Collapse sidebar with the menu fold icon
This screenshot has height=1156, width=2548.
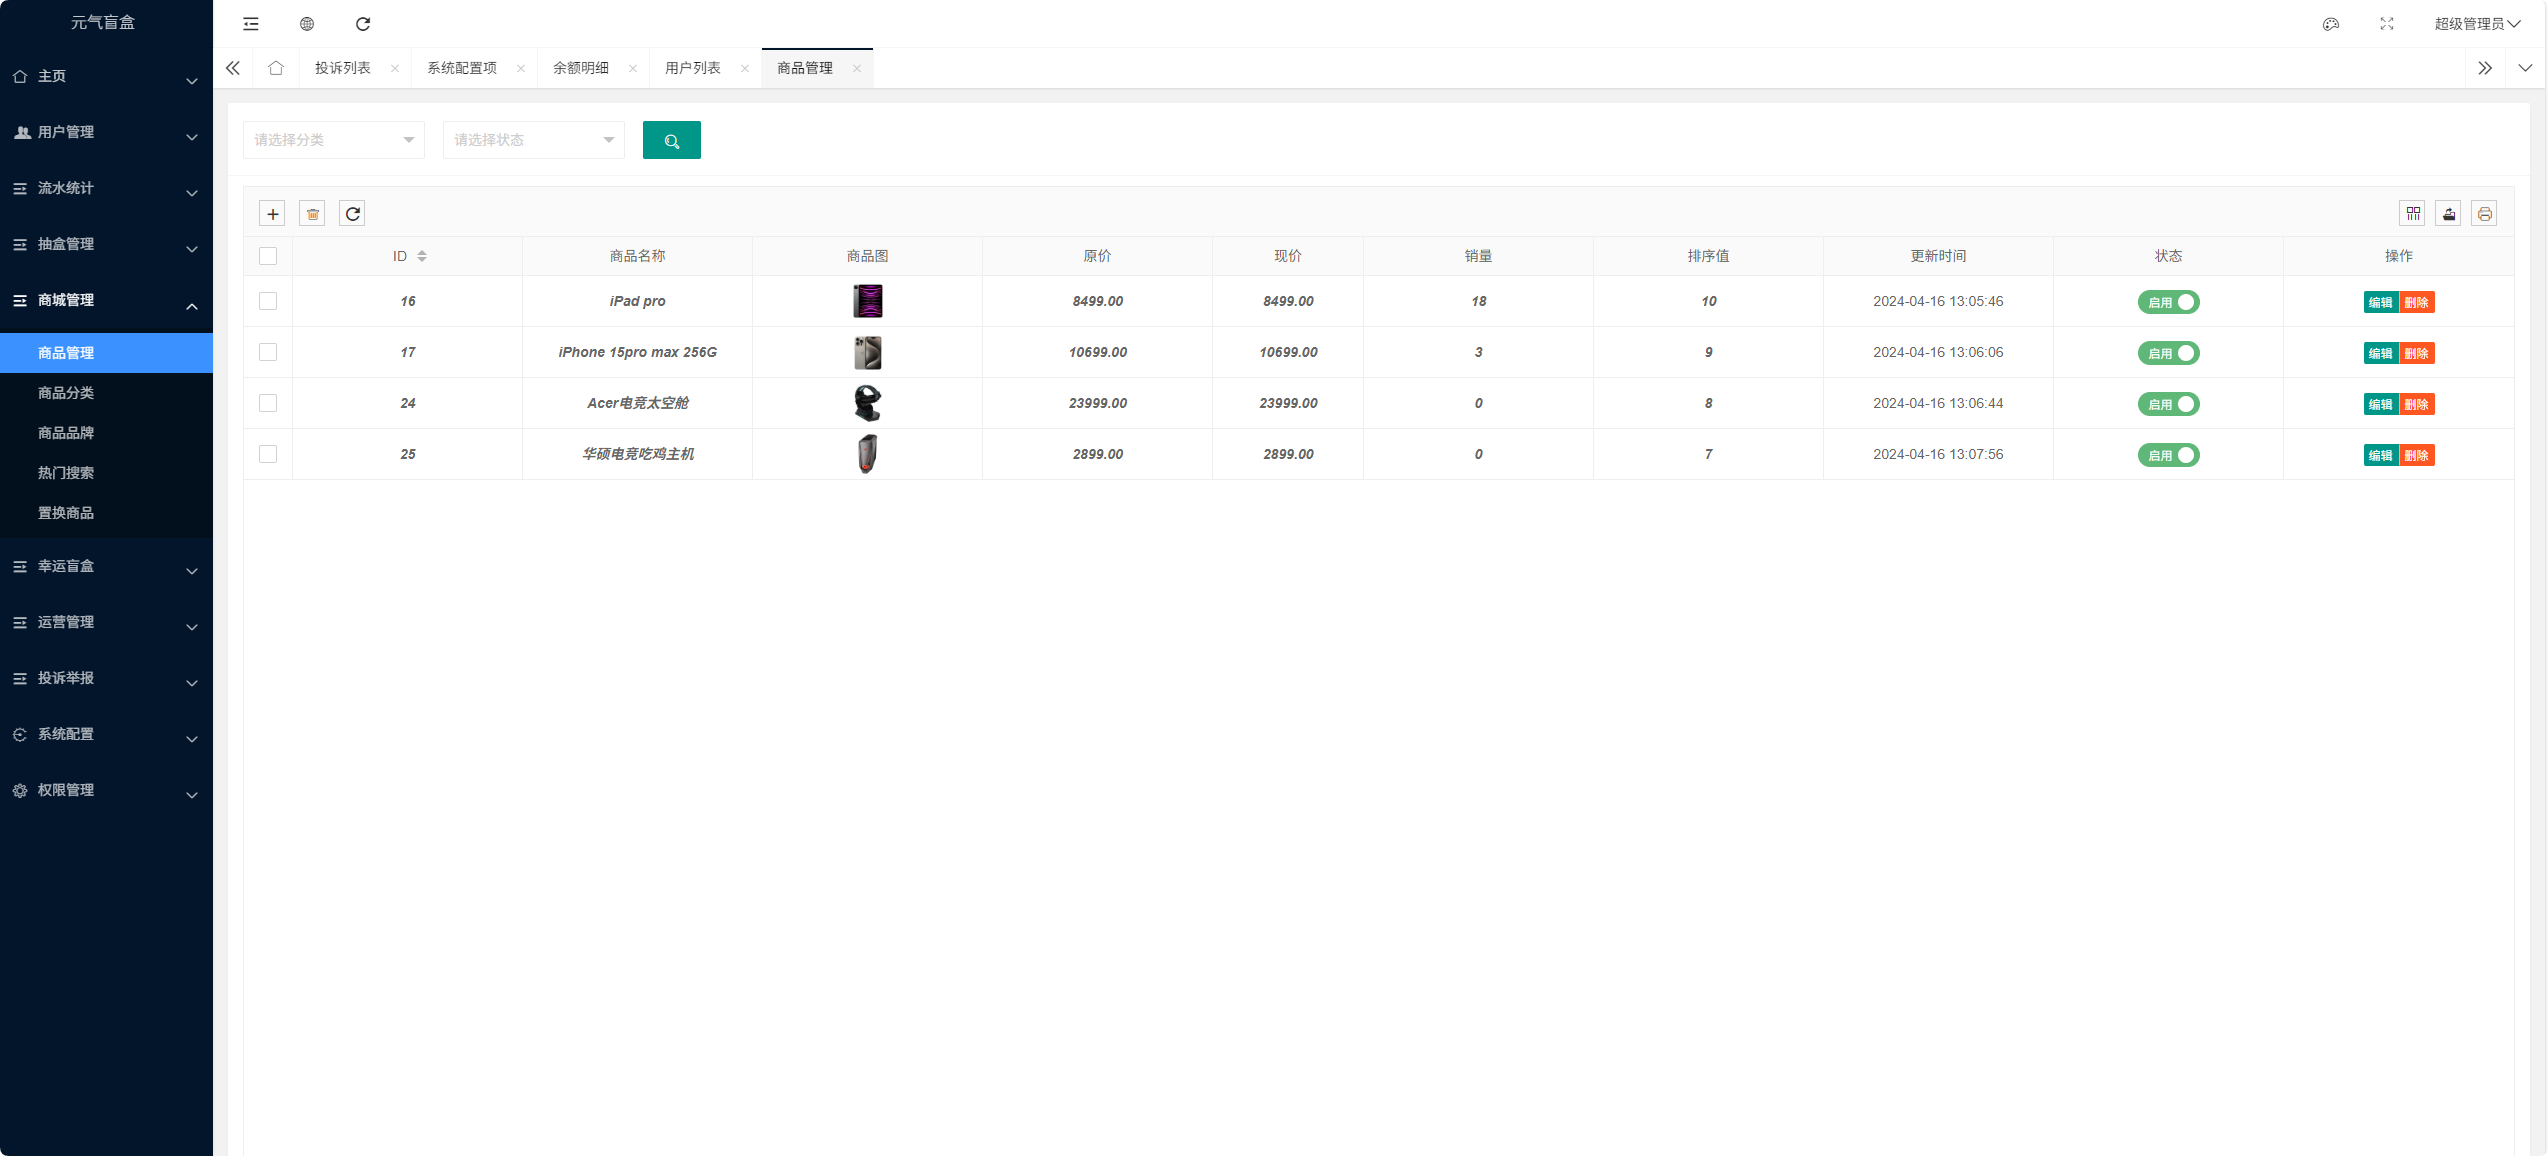(x=251, y=24)
